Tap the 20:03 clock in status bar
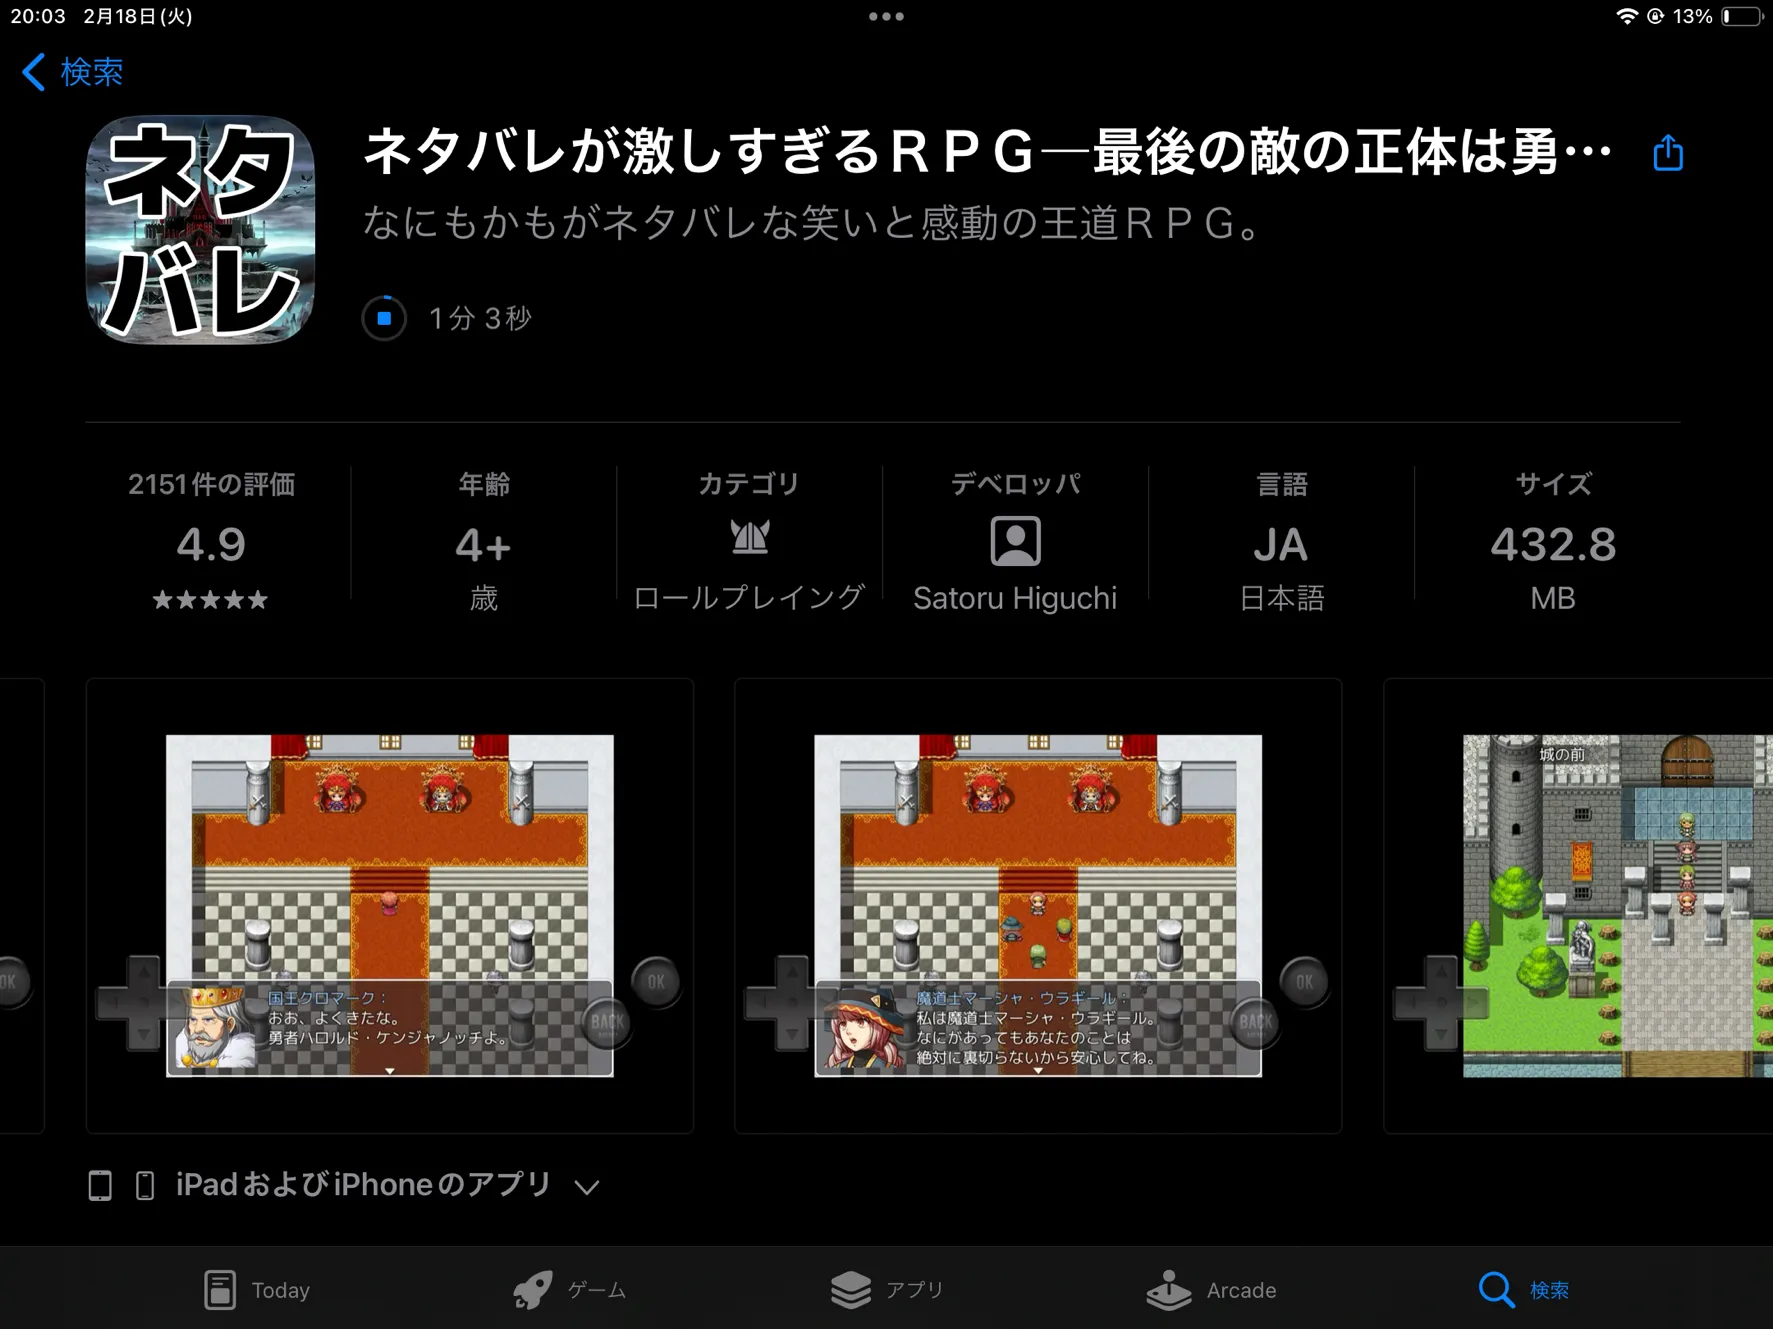1773x1329 pixels. point(38,16)
